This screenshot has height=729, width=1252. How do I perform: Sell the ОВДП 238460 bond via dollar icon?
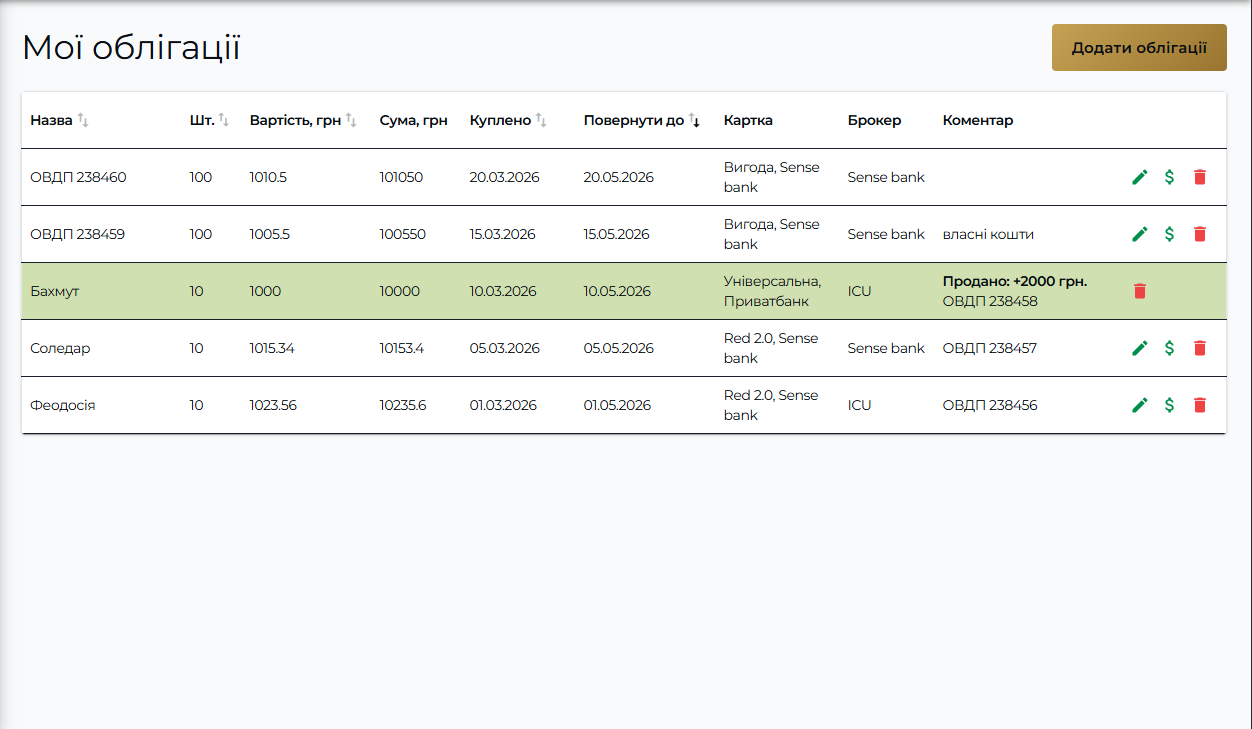point(1170,177)
